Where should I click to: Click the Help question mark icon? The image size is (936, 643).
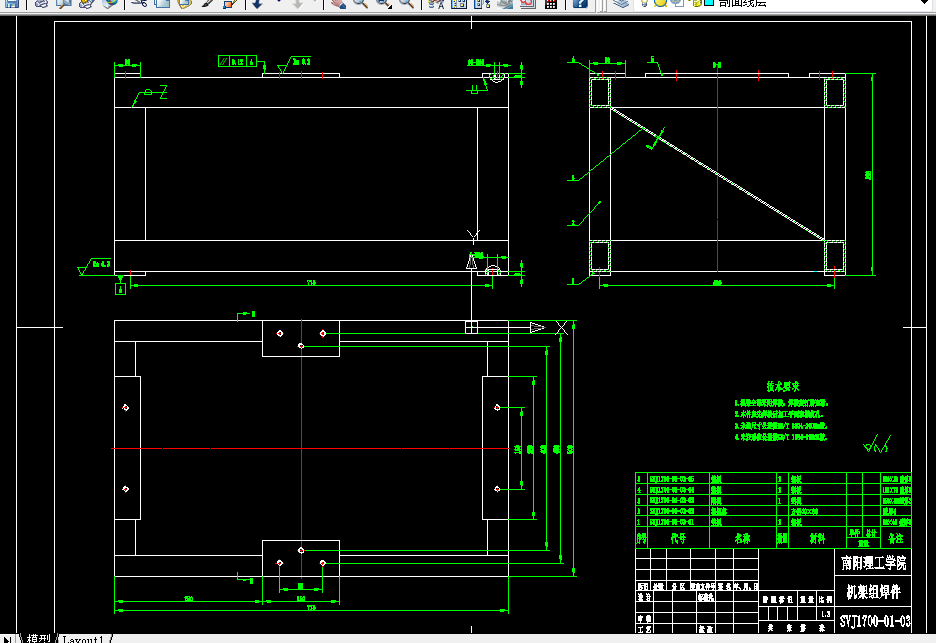(580, 3)
